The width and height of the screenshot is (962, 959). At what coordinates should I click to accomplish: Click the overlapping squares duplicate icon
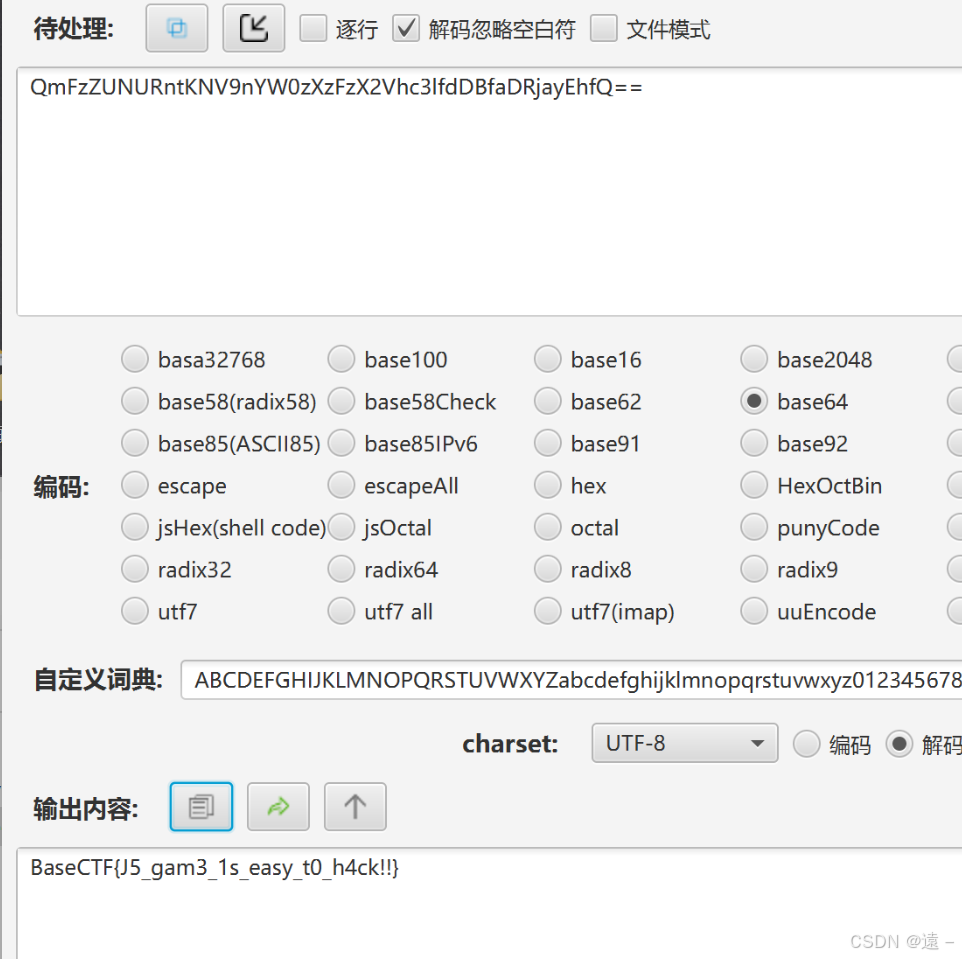point(176,28)
